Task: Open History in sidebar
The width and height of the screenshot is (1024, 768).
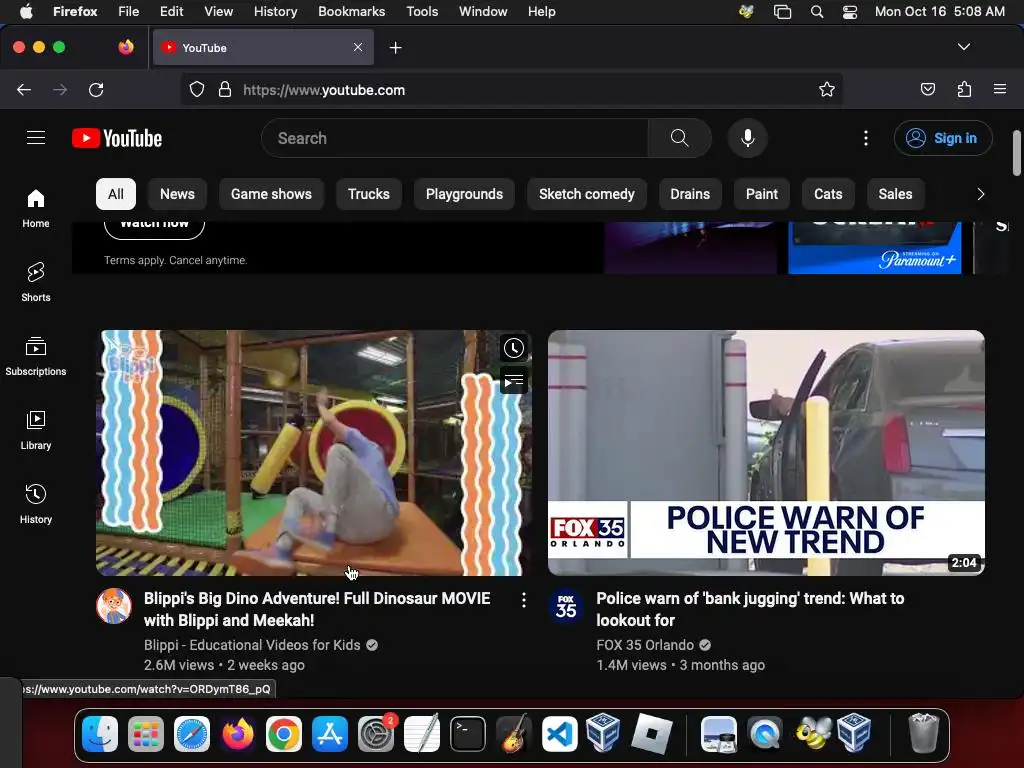Action: tap(36, 504)
